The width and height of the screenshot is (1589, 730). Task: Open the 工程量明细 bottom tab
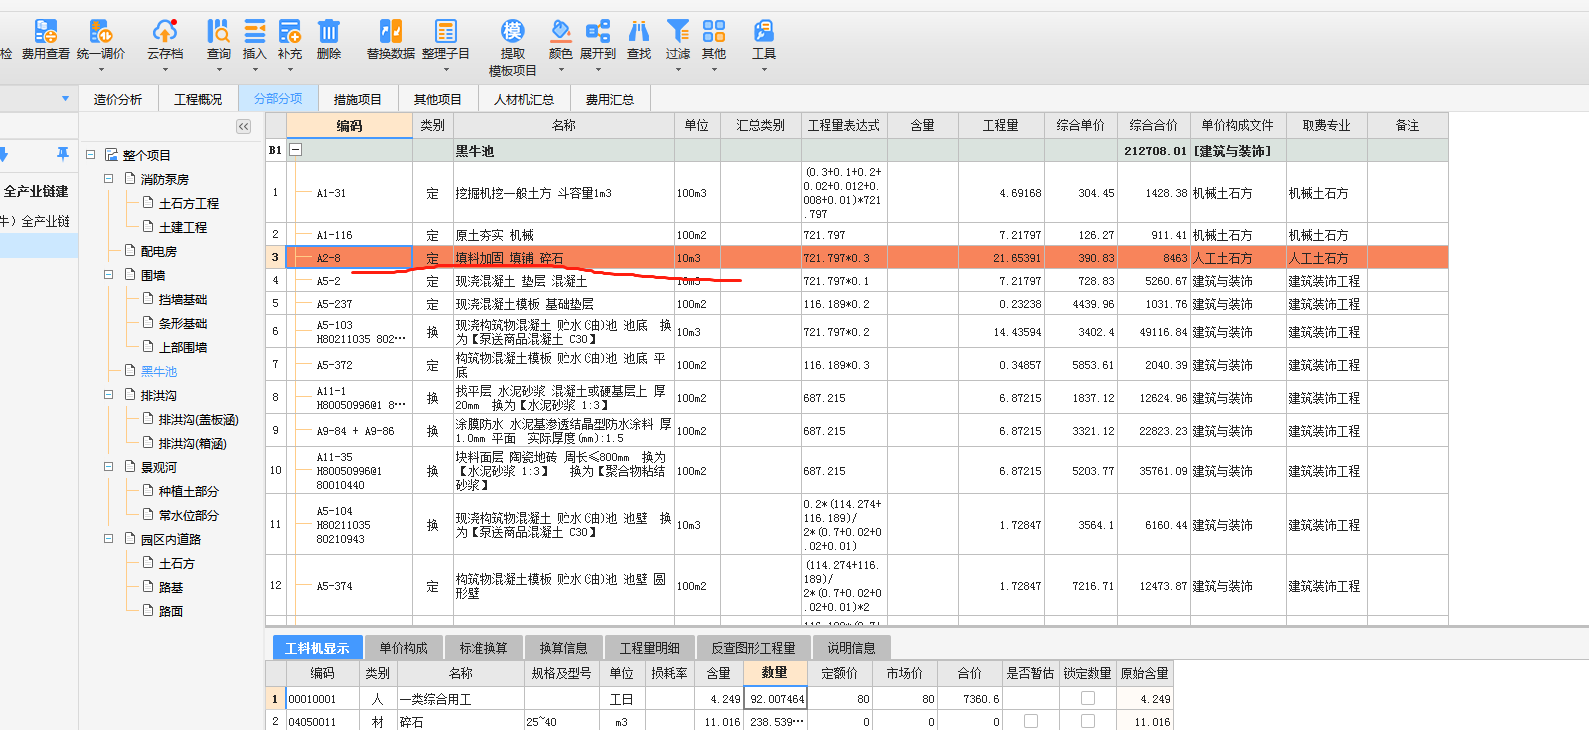[x=649, y=648]
